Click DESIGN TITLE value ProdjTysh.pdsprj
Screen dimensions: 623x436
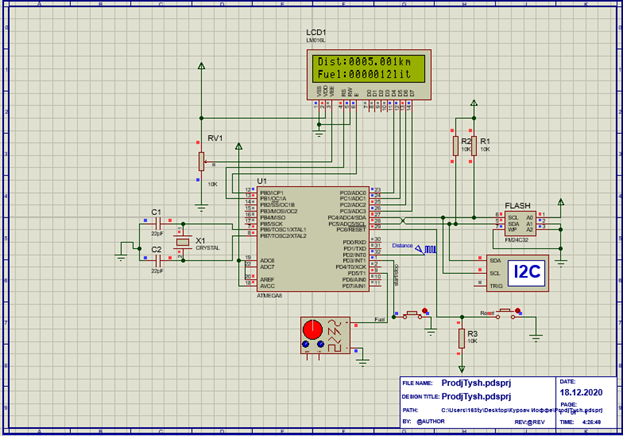tap(476, 396)
